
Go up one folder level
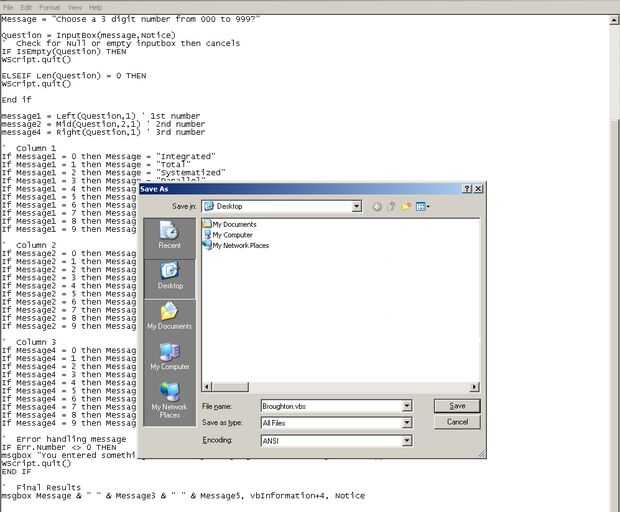(x=391, y=206)
